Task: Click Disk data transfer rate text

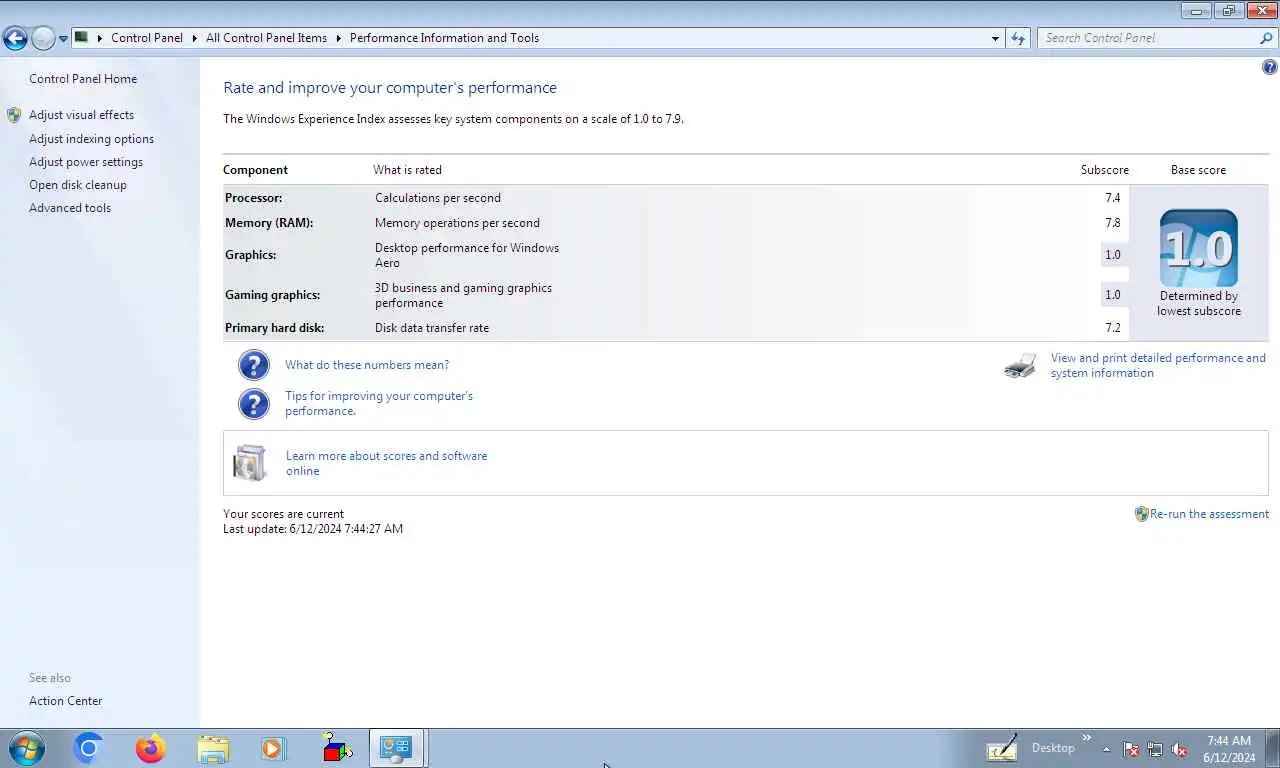Action: coord(432,328)
